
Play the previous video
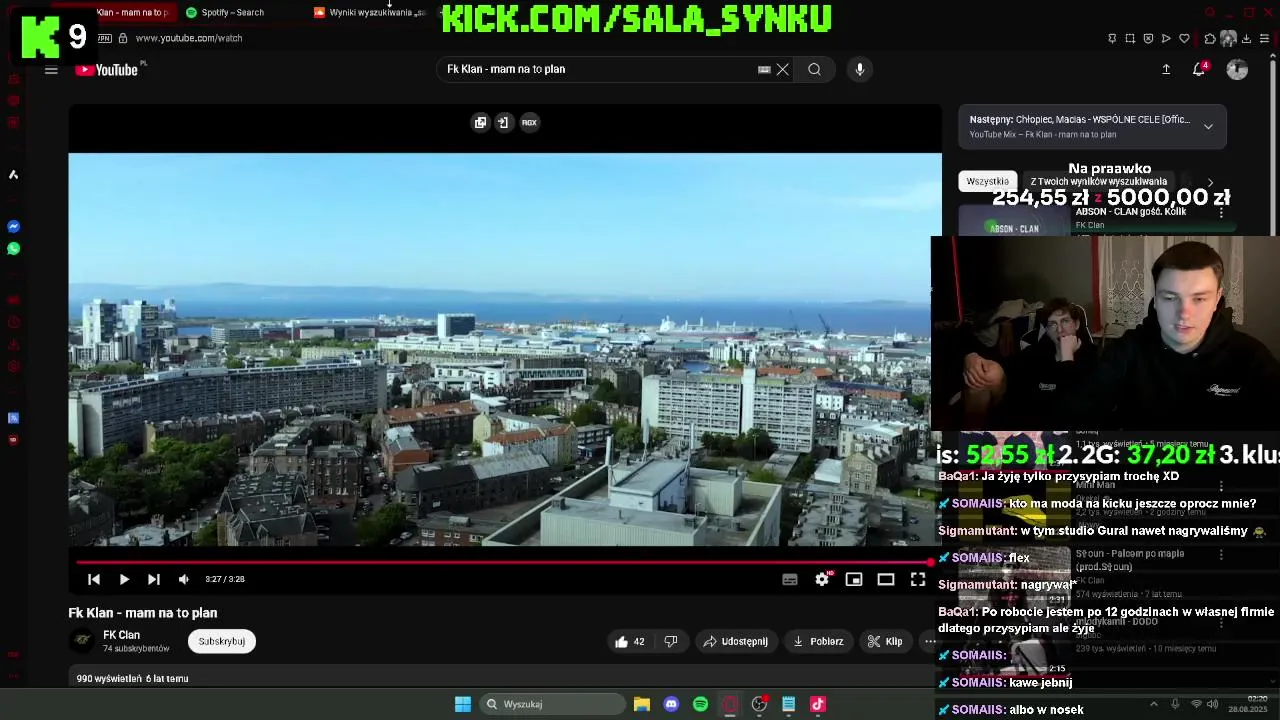[94, 579]
